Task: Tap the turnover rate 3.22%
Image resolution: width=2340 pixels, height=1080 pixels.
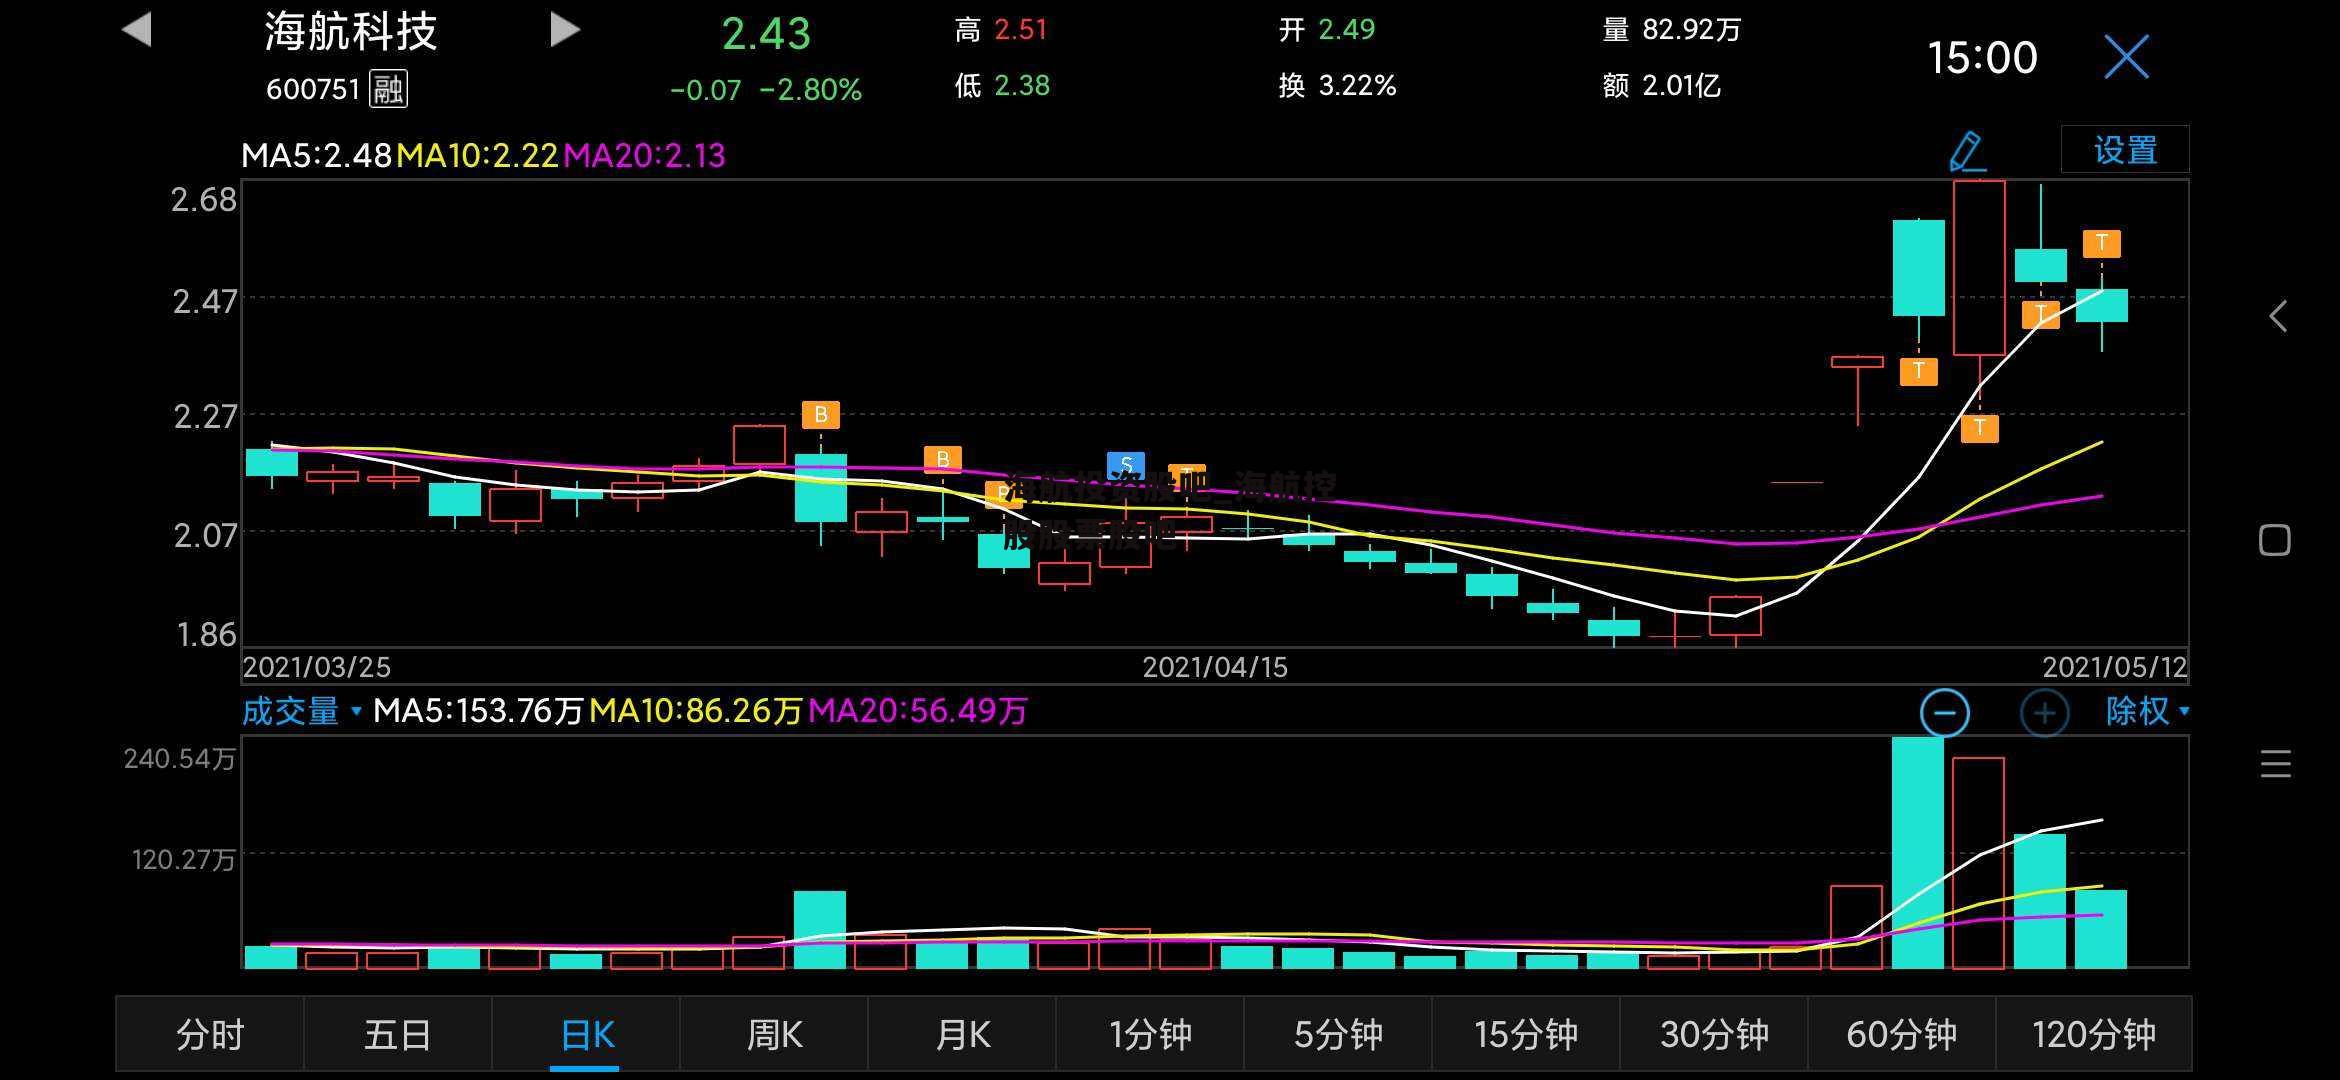Action: pos(1357,86)
